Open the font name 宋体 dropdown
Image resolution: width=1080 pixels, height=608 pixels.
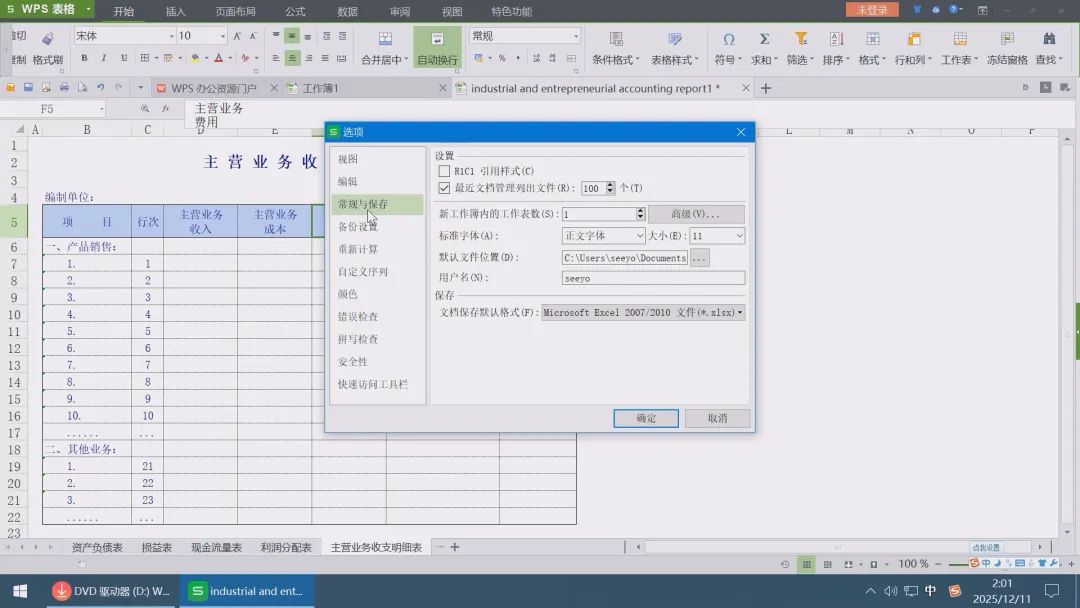(172, 36)
